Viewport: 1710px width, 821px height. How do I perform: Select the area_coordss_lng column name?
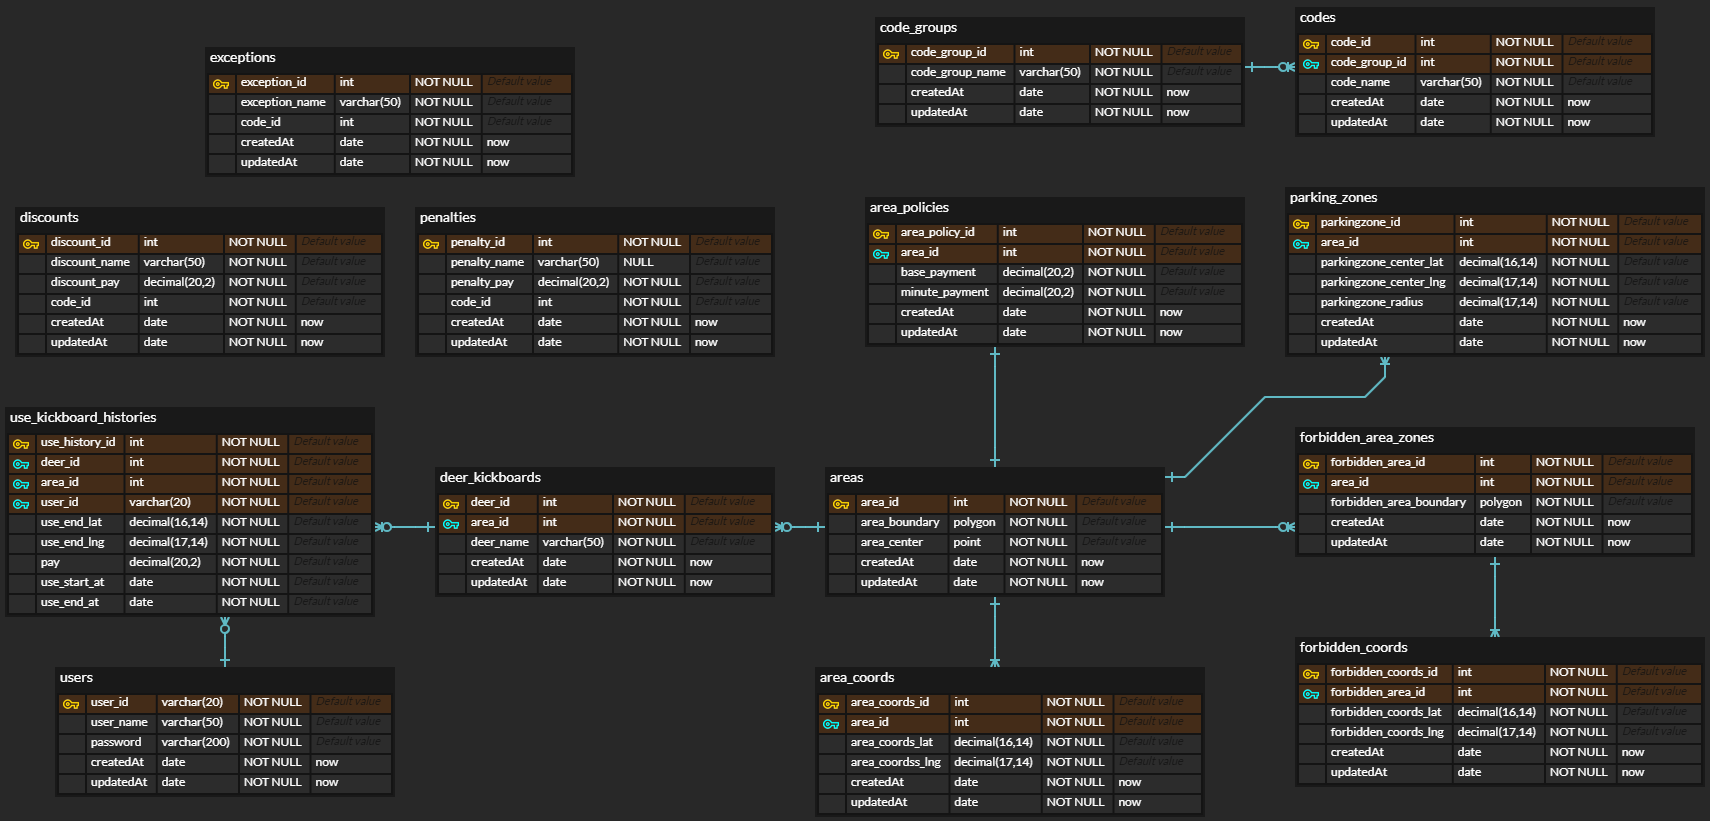pos(895,762)
